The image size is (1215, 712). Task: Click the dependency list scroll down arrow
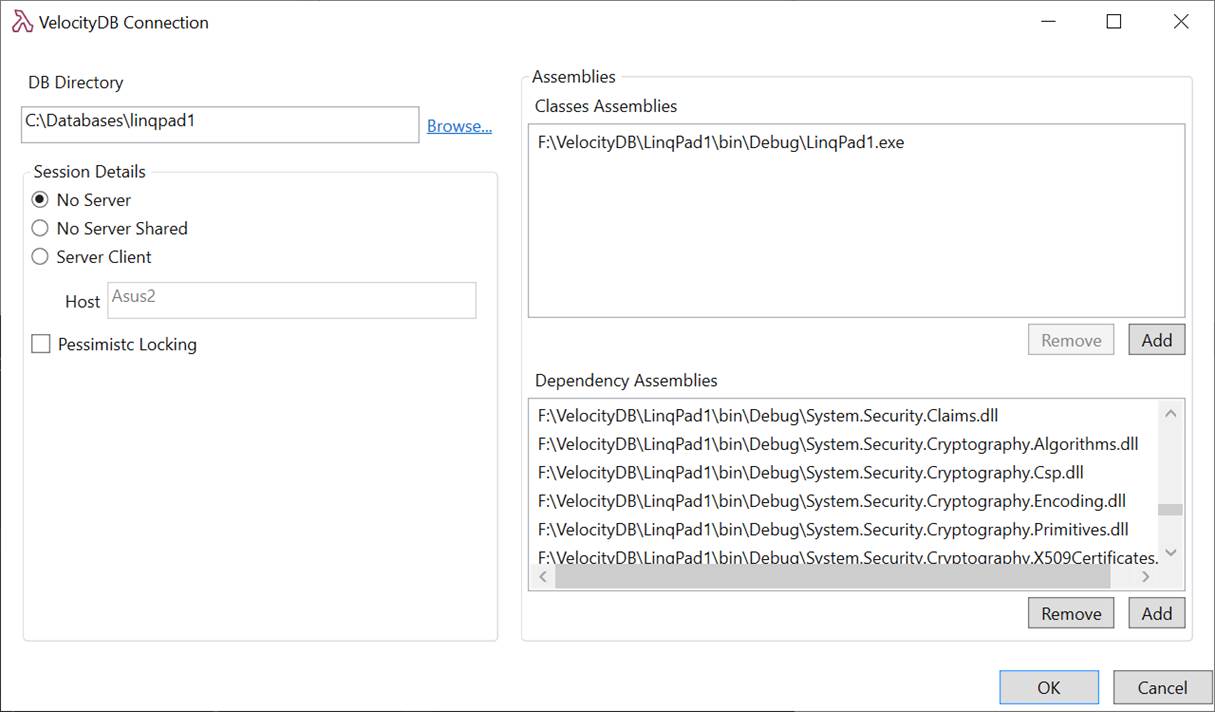coord(1171,553)
